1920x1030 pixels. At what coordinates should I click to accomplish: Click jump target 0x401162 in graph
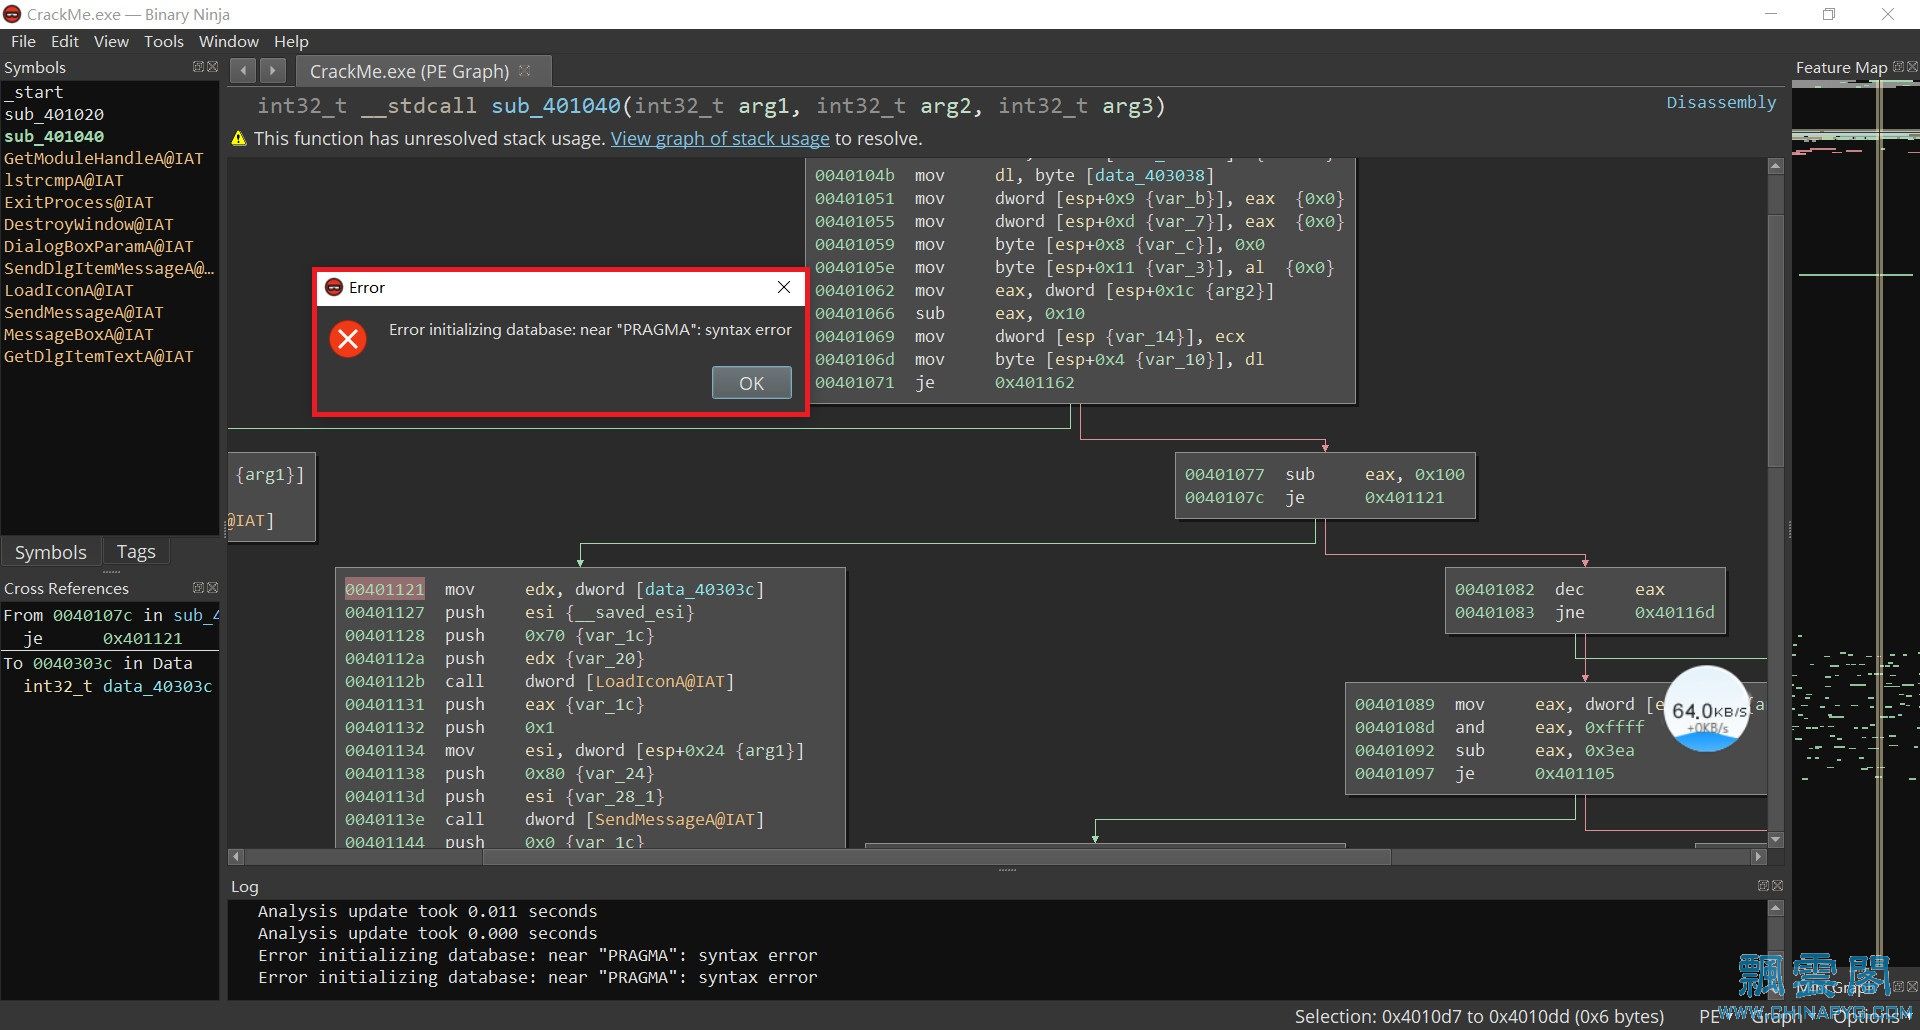coord(1034,382)
